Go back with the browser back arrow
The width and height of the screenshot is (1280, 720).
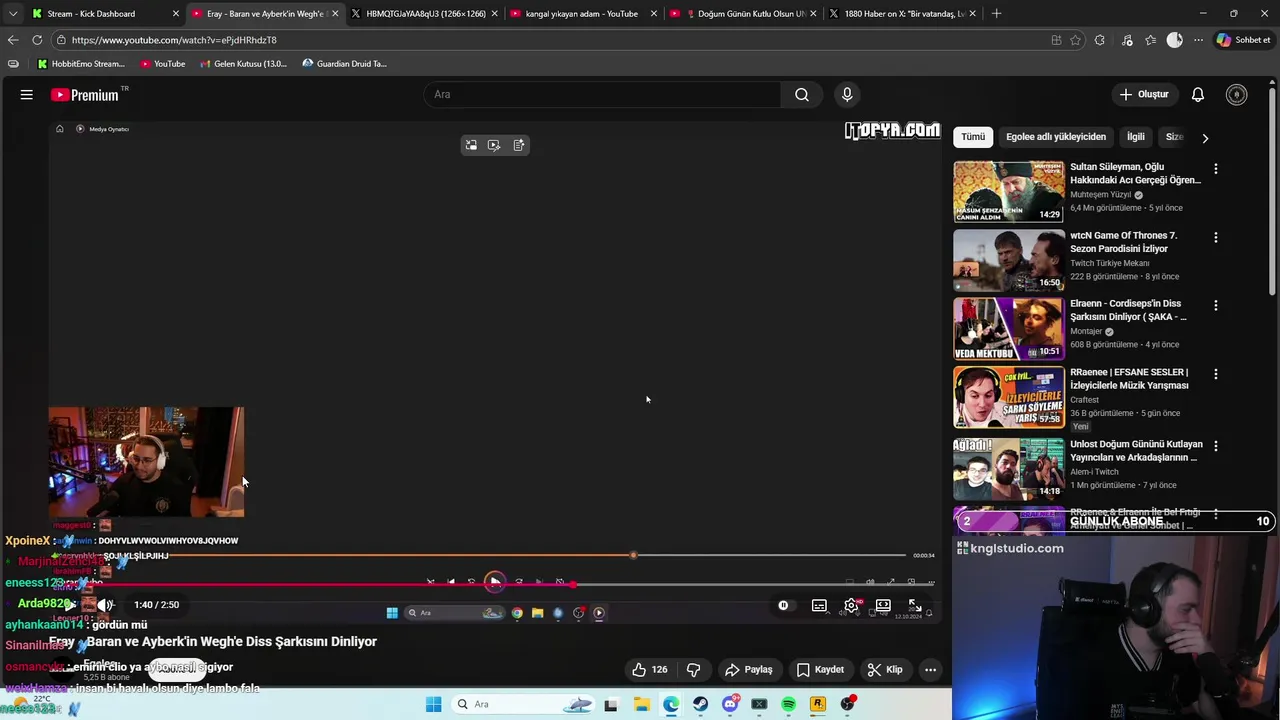[x=13, y=40]
